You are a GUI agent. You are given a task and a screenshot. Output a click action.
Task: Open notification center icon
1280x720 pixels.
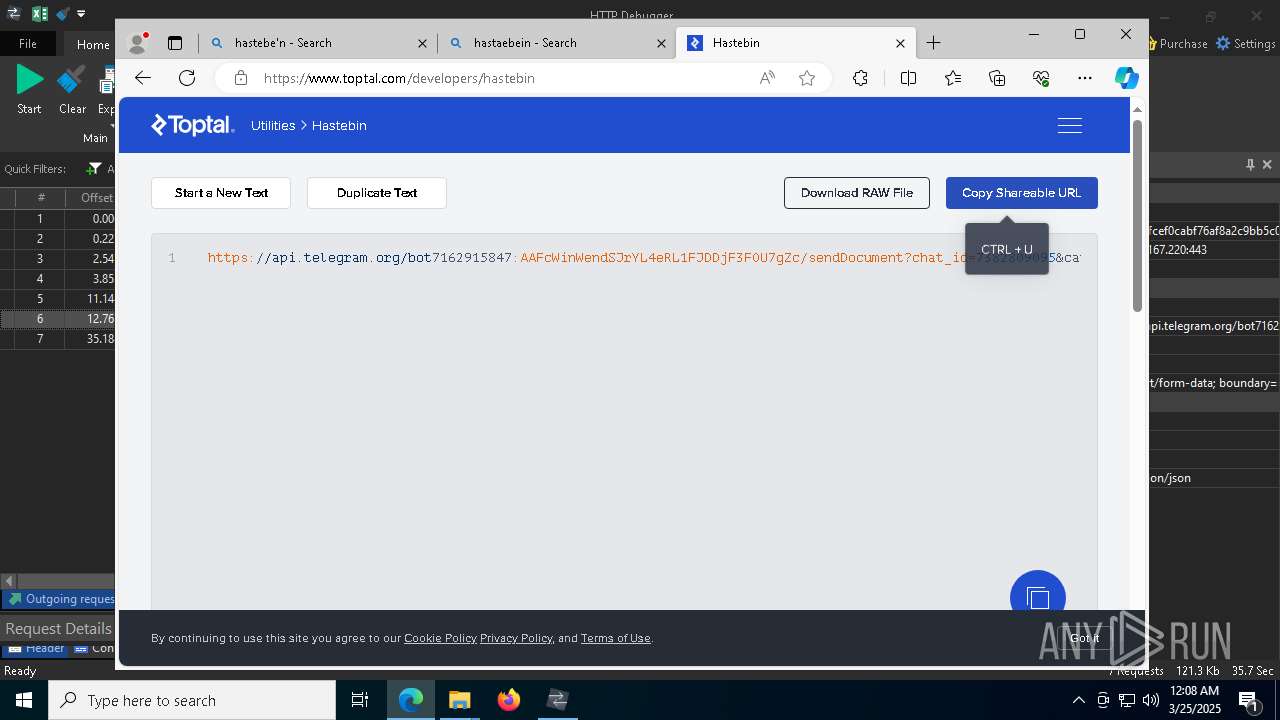tap(1248, 700)
